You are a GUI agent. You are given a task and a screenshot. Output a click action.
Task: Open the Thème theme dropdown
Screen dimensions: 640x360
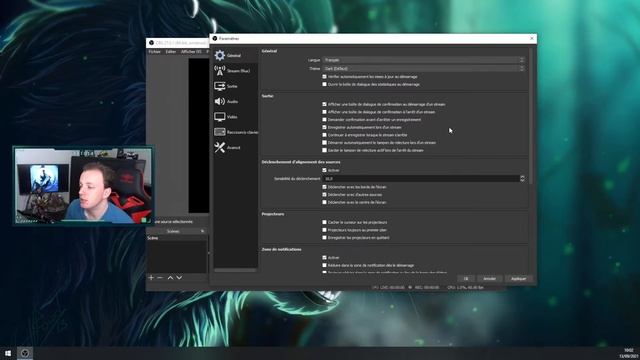(424, 69)
